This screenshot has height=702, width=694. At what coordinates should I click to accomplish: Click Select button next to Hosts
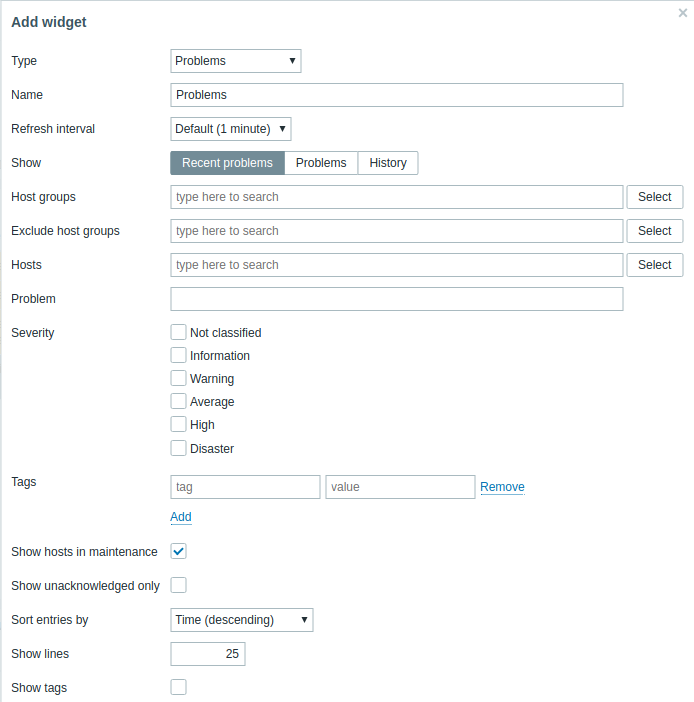coord(654,265)
